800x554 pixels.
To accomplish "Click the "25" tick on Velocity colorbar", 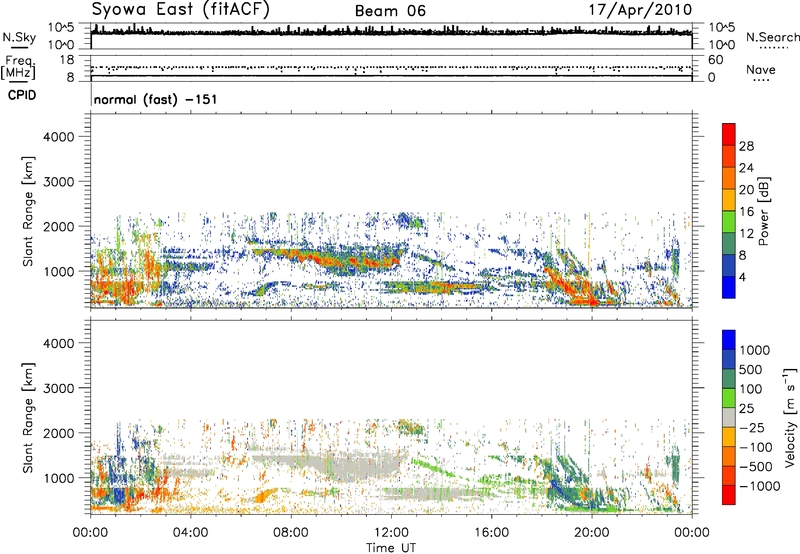I will click(x=747, y=408).
